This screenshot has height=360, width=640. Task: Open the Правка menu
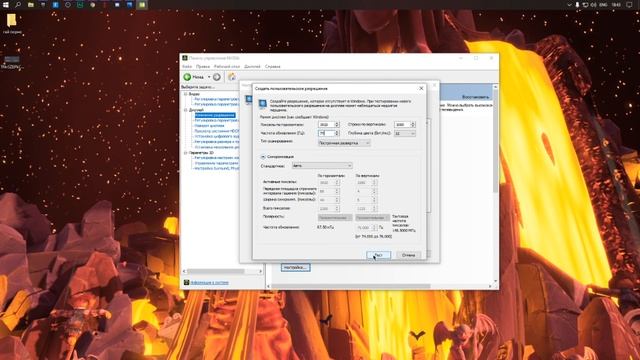(x=202, y=66)
